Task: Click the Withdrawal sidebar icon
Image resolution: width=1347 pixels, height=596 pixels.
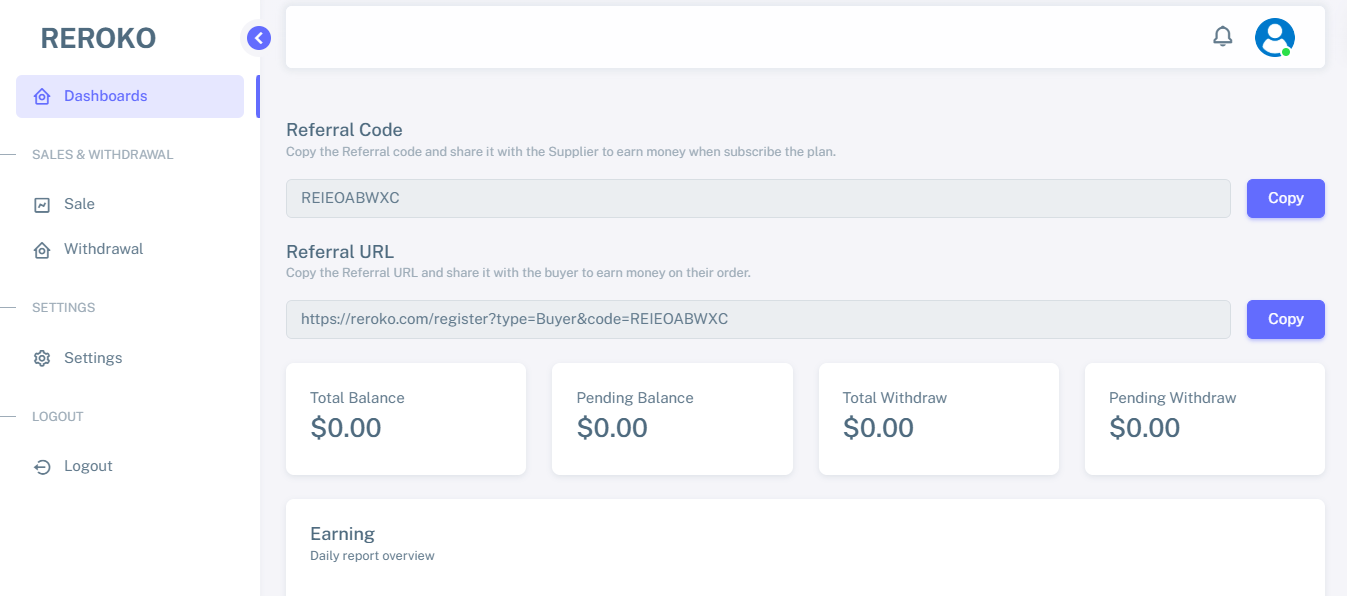Action: [x=42, y=250]
